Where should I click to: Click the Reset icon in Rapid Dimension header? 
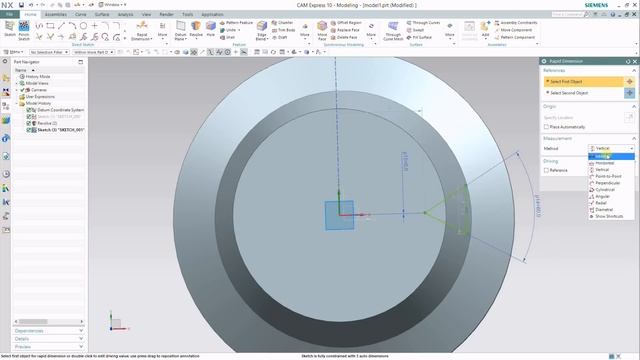click(x=628, y=61)
